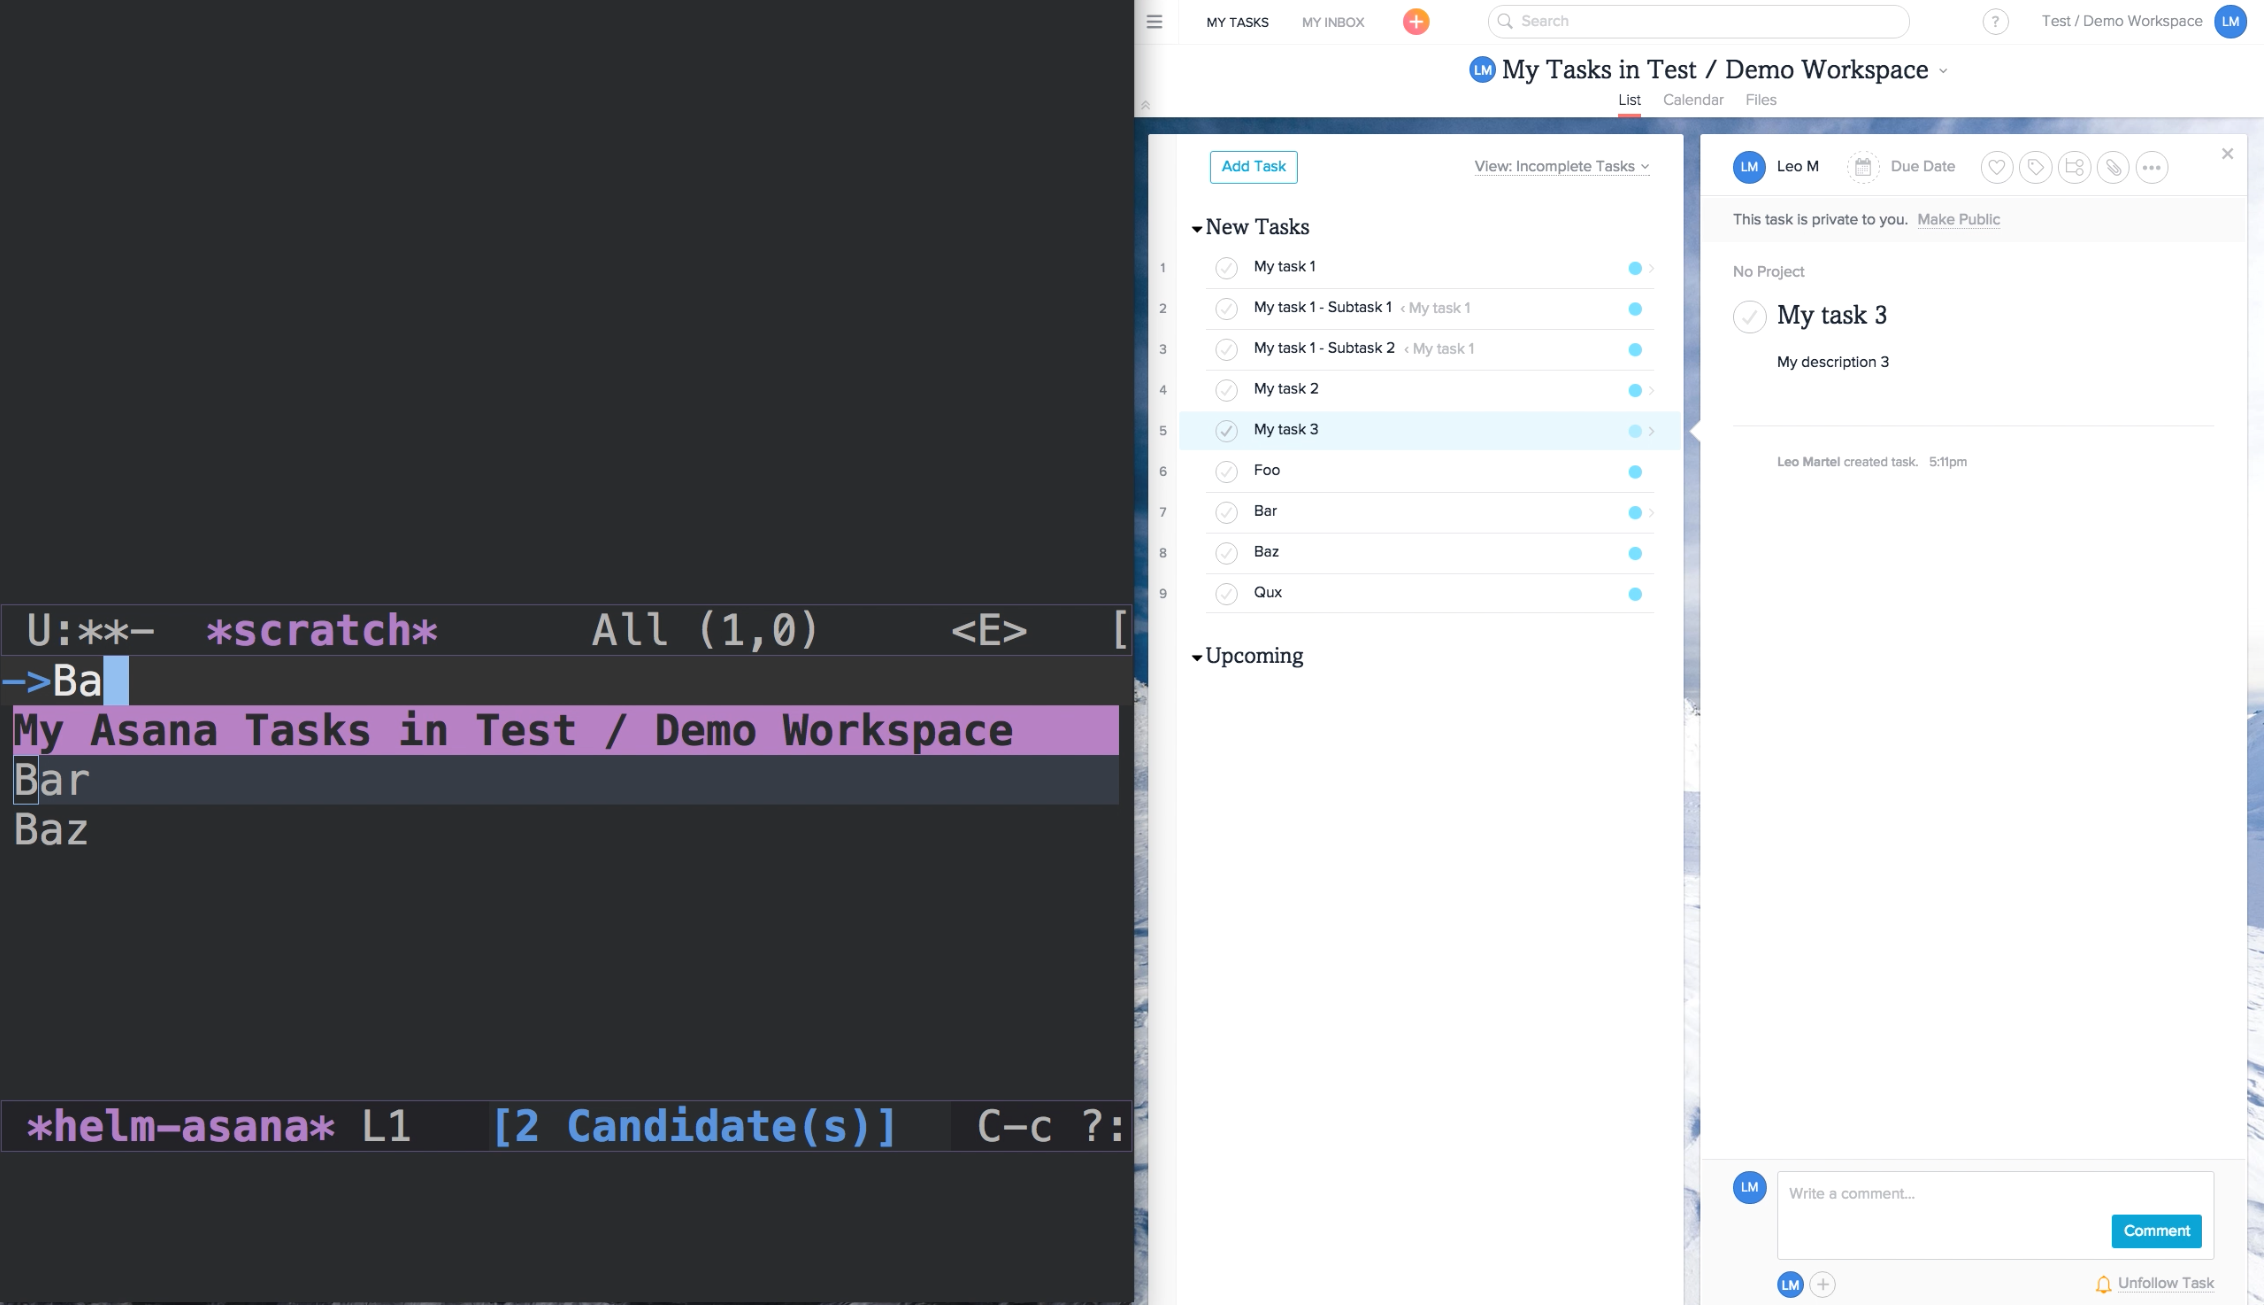Click the question mark help icon

pyautogui.click(x=1995, y=22)
